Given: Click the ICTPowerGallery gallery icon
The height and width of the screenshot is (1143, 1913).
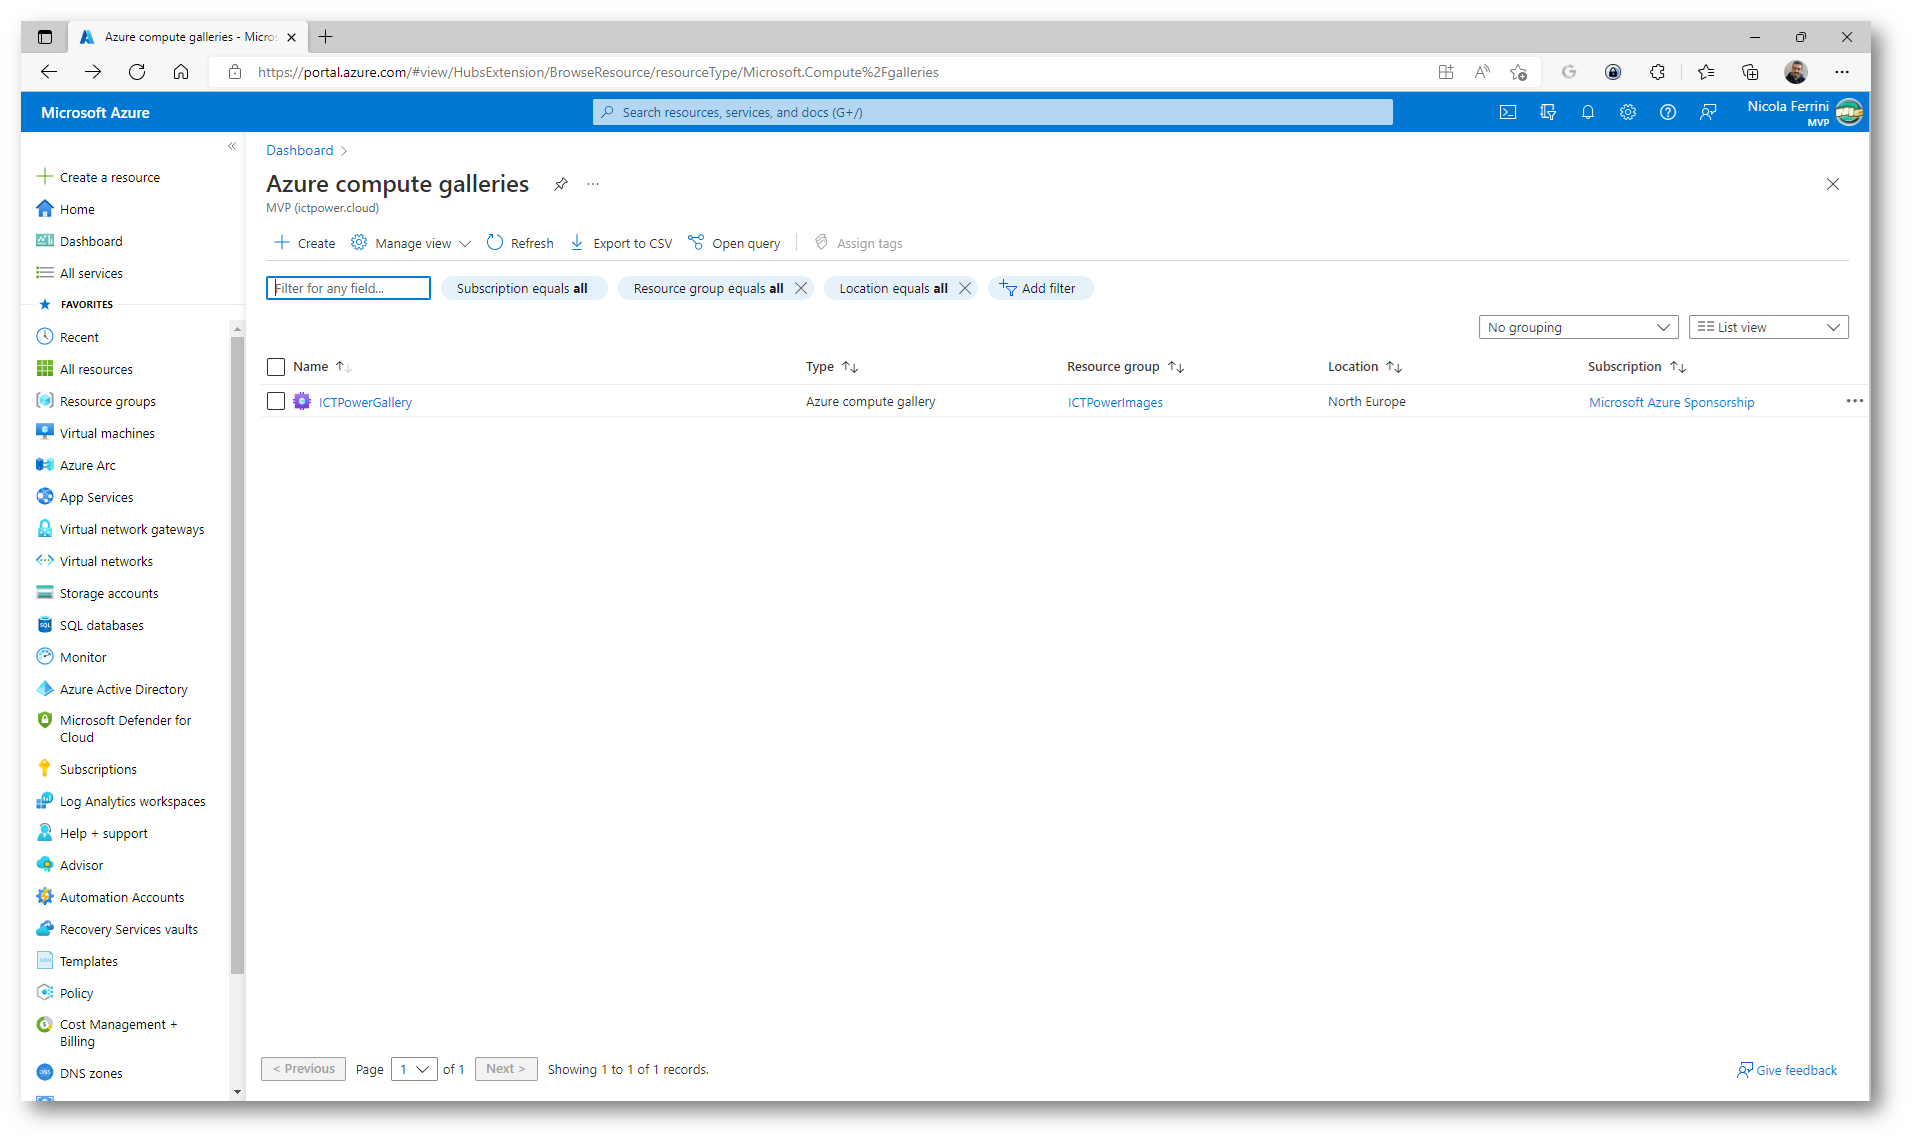Looking at the screenshot, I should tap(302, 401).
